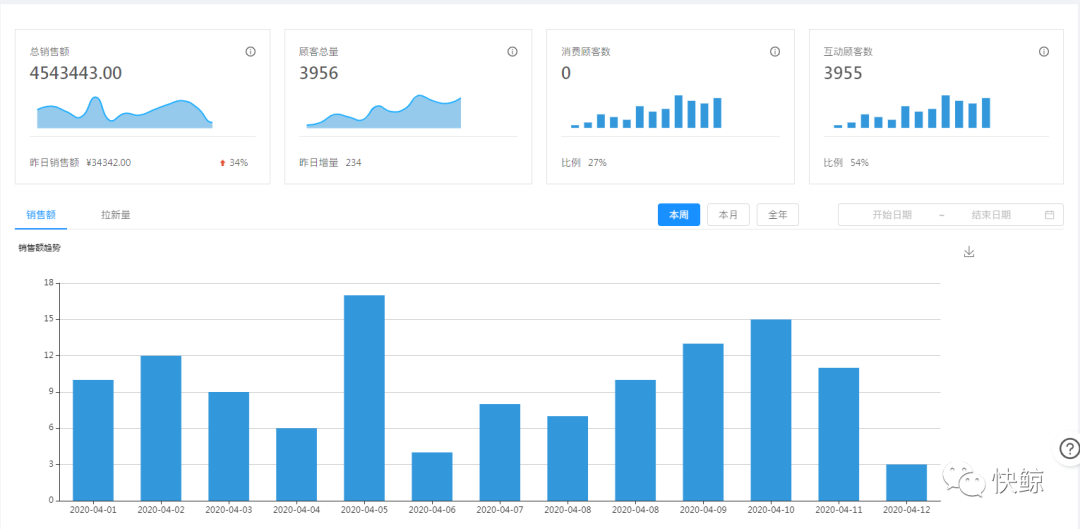The height and width of the screenshot is (529, 1080).
Task: Switch to the 拉新量 tab
Action: click(115, 214)
